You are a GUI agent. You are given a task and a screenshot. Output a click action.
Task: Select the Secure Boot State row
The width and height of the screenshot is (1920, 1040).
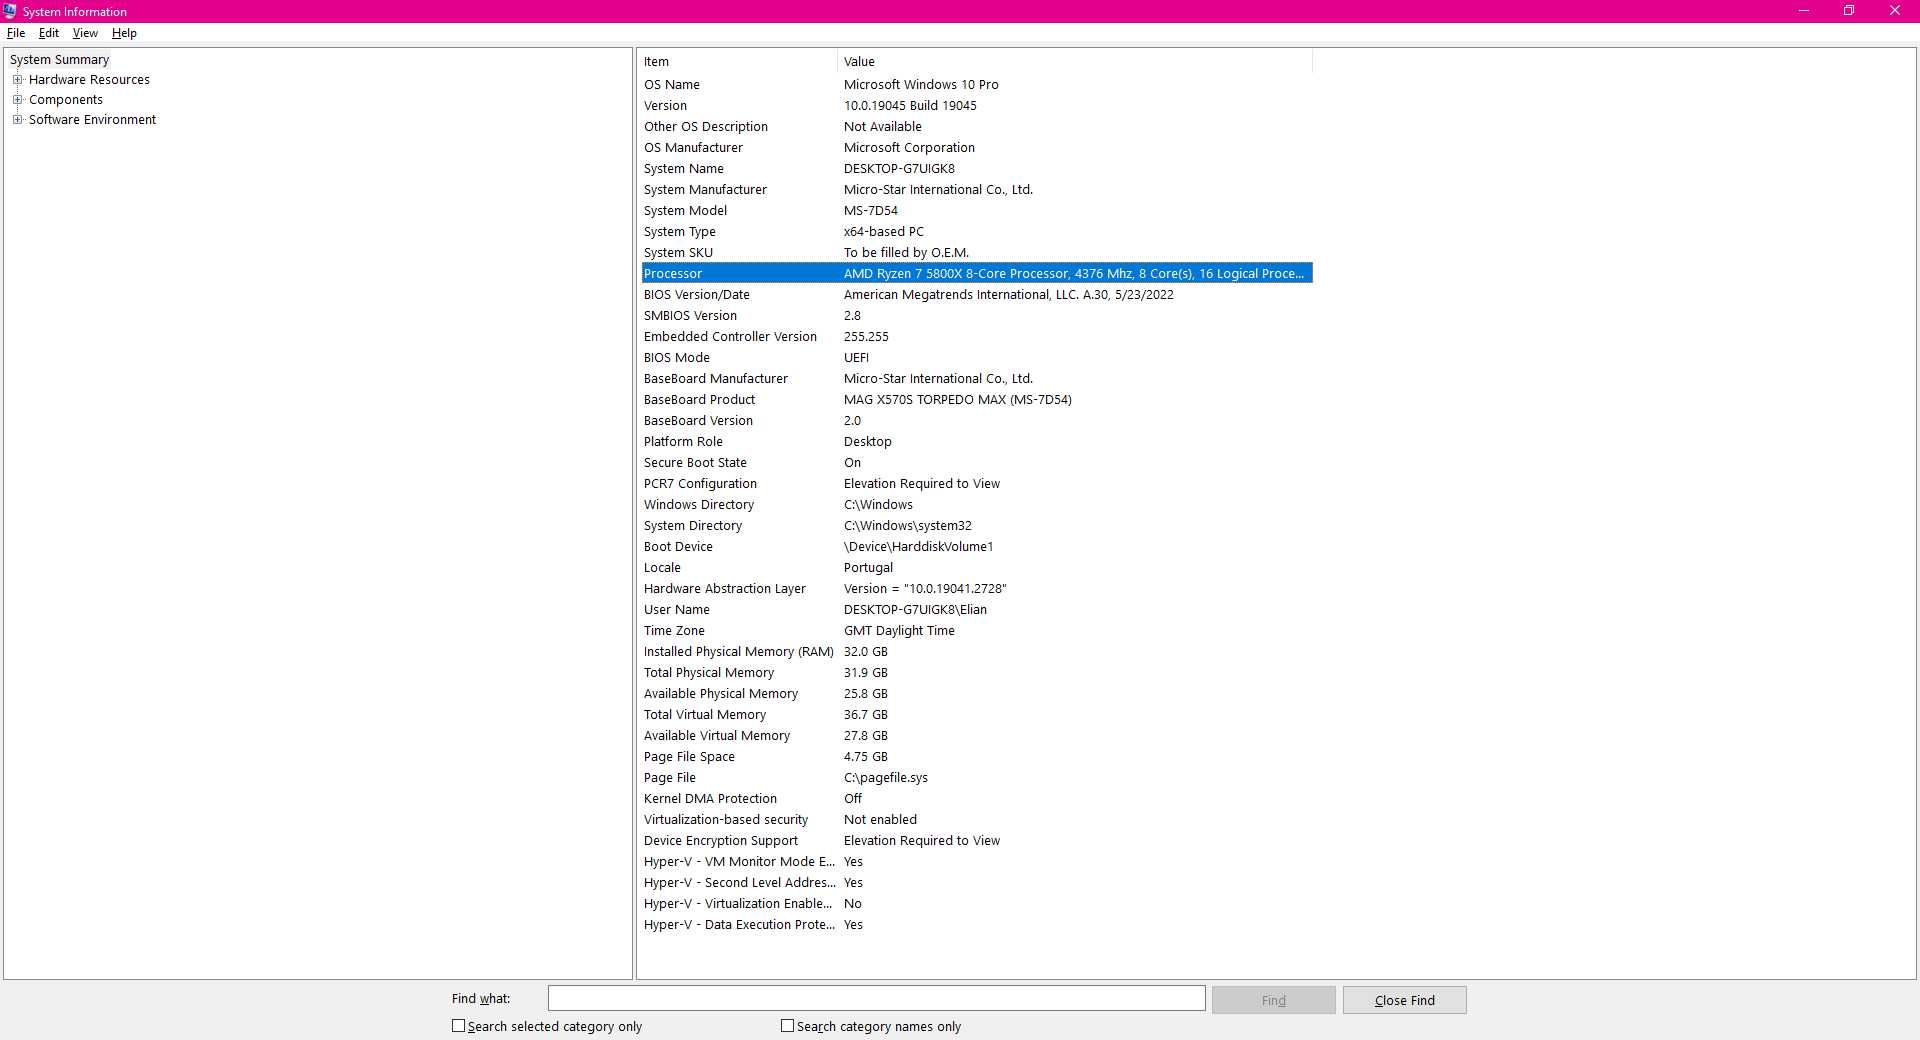coord(977,463)
